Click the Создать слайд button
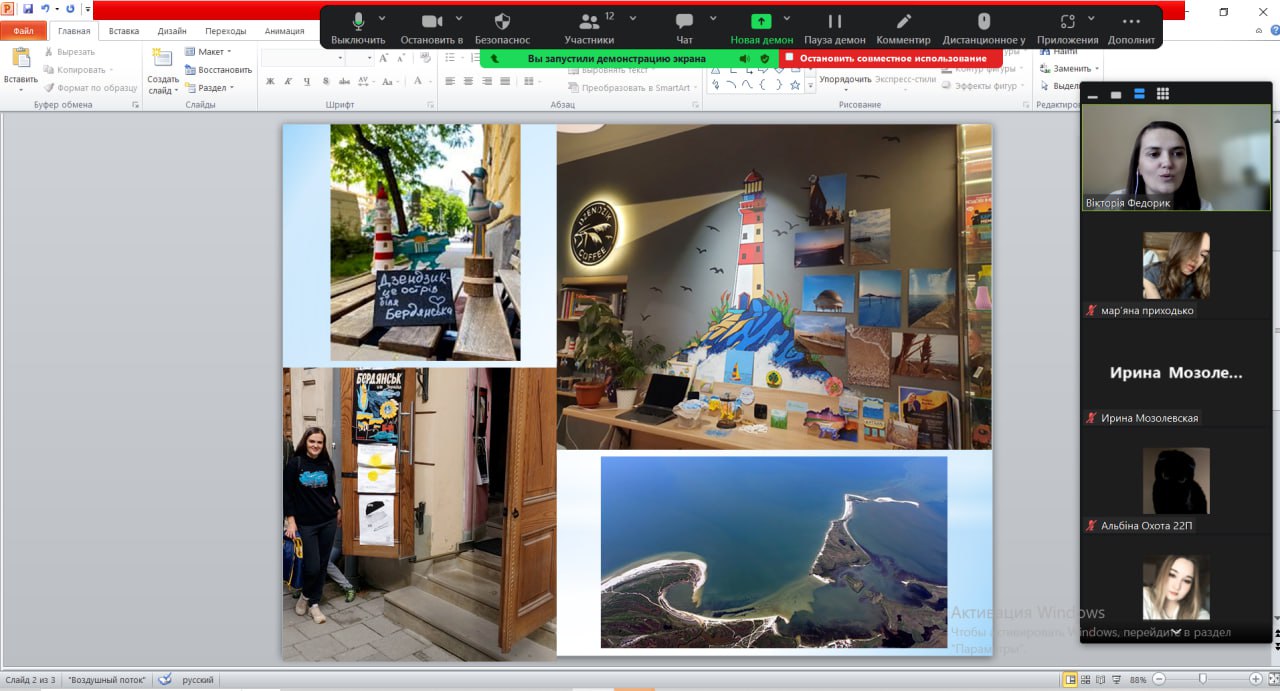Image resolution: width=1280 pixels, height=691 pixels. coord(162,68)
